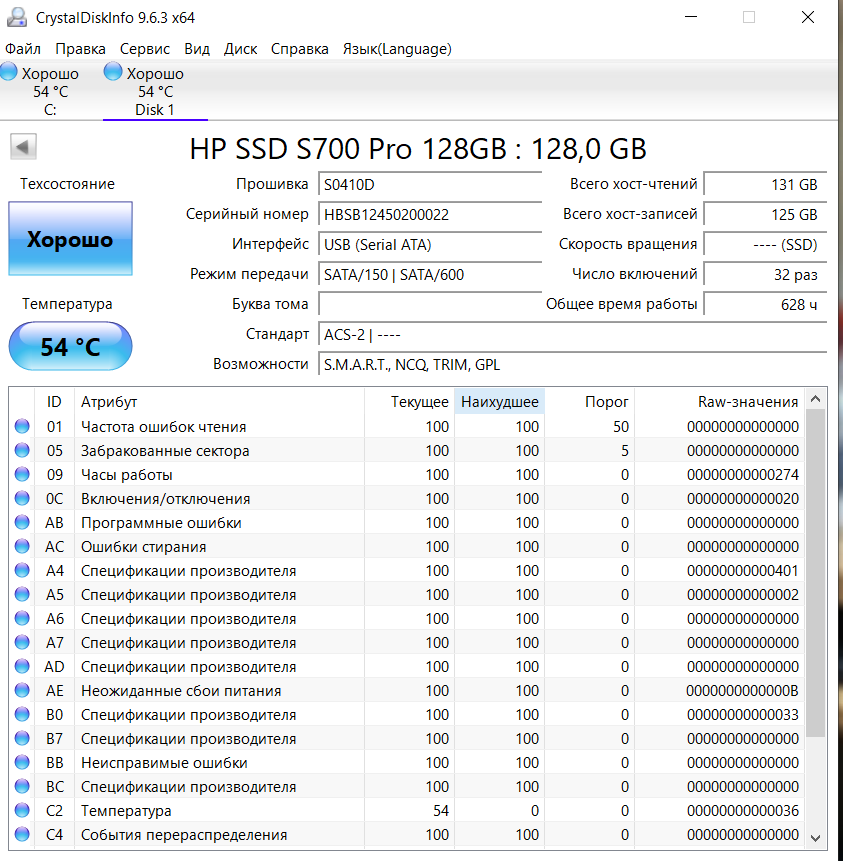Click the scrollbar up arrow
The image size is (843, 861).
[x=816, y=399]
